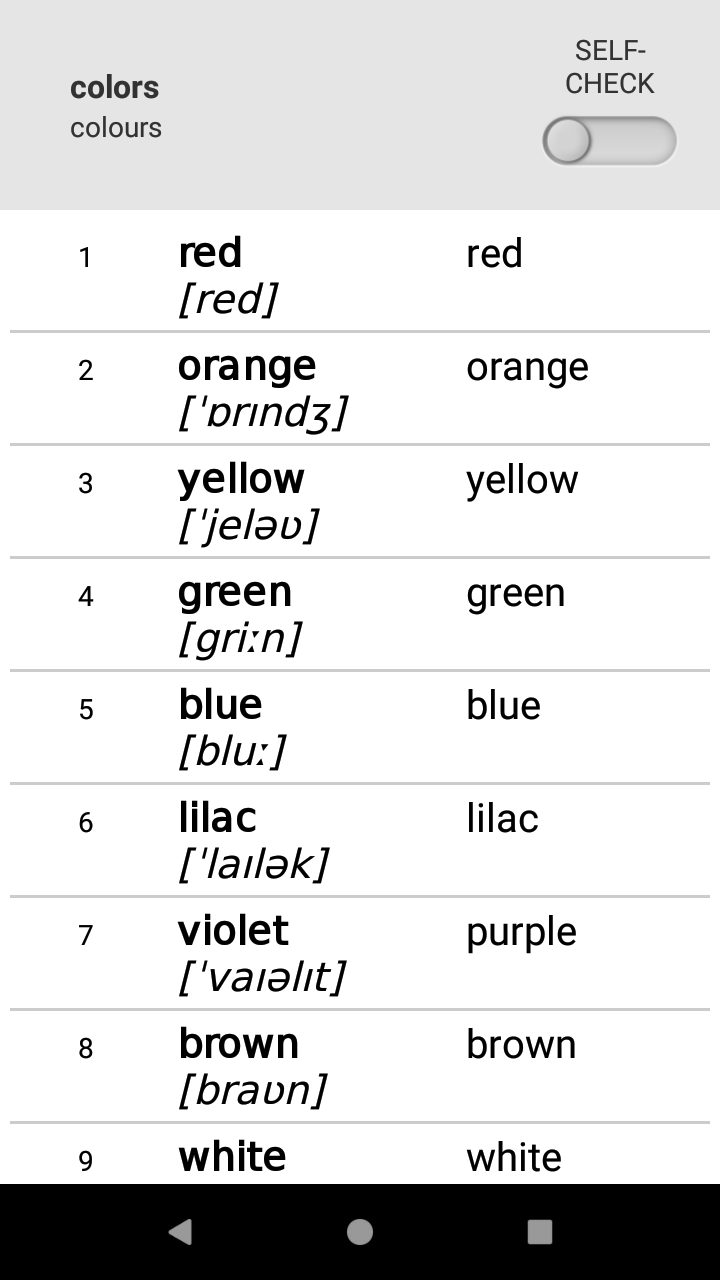
Task: Tap the orange phonetic transcription
Action: [x=263, y=412]
